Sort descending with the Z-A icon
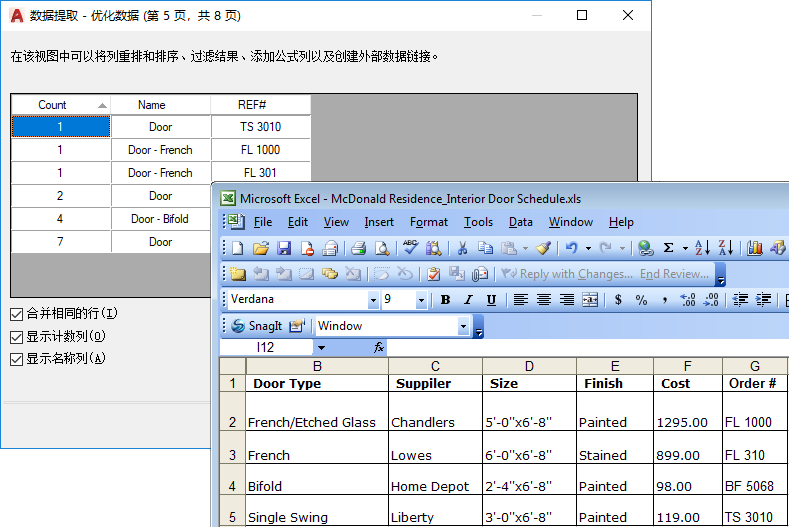Viewport: 789px width, 527px height. coord(726,248)
